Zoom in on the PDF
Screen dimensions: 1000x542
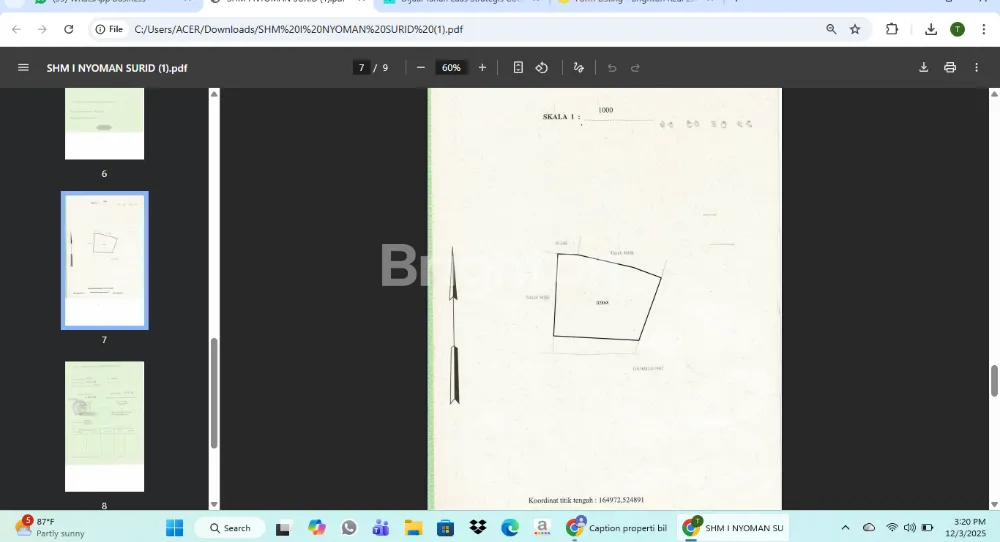pyautogui.click(x=482, y=68)
